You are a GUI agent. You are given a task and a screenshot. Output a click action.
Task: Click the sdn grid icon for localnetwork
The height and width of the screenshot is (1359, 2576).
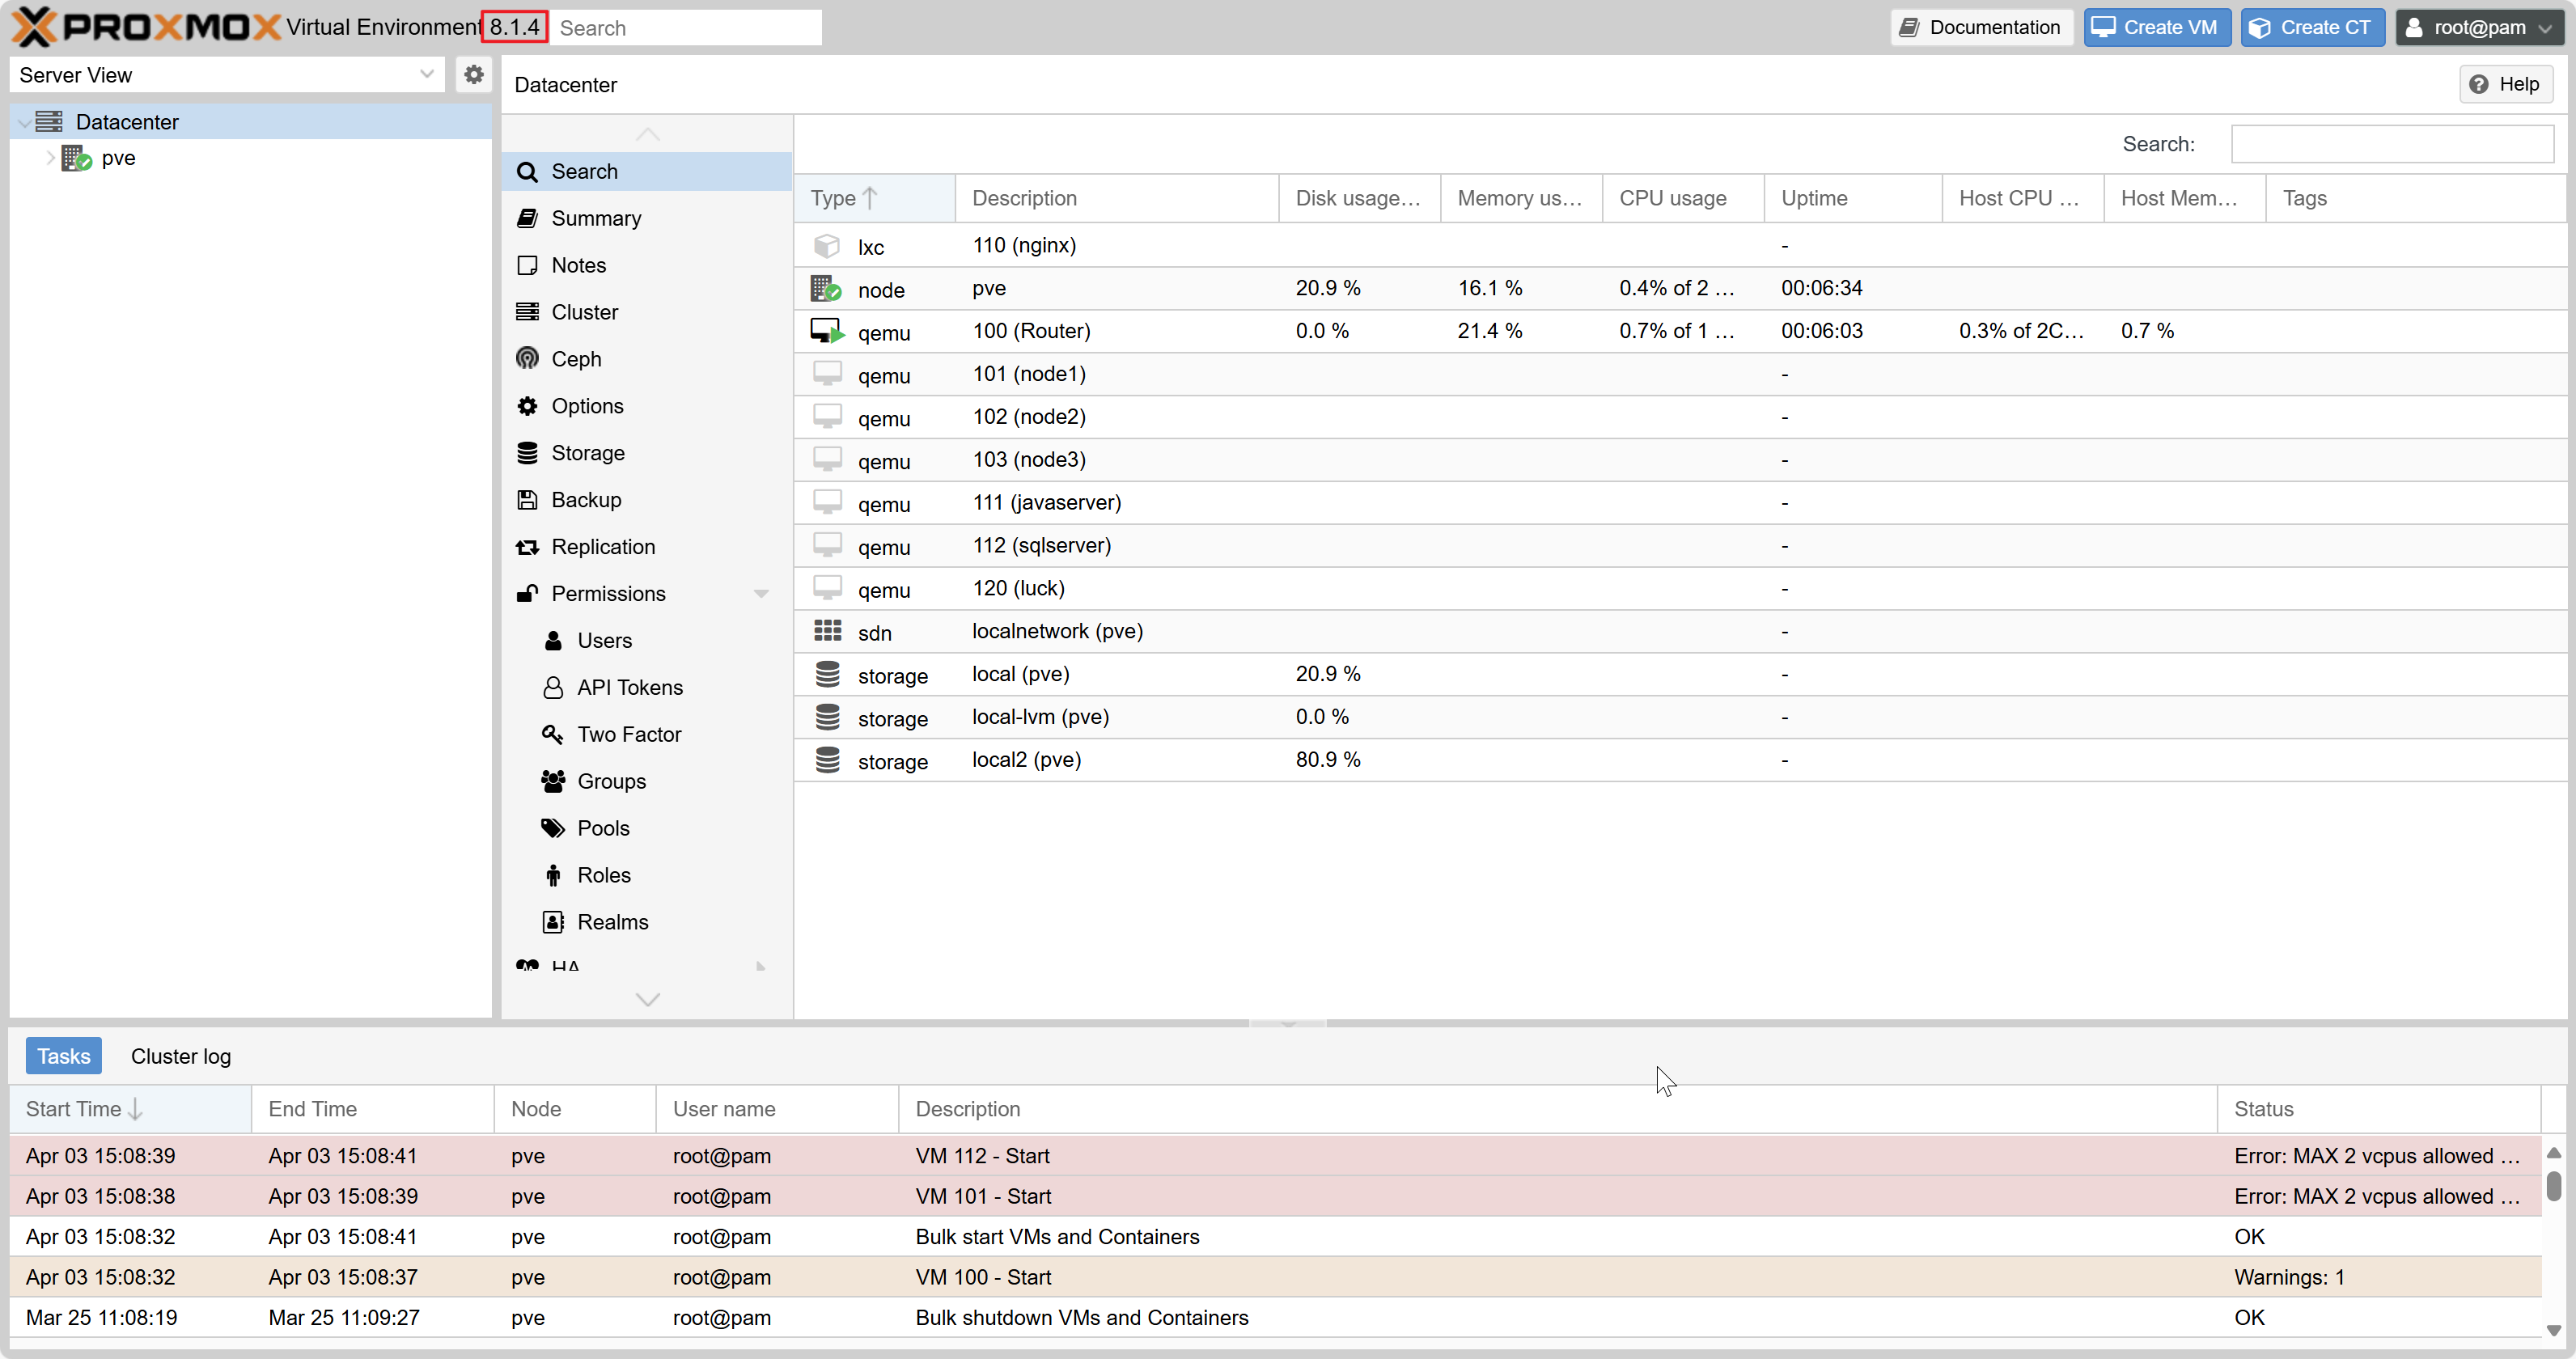pyautogui.click(x=827, y=631)
